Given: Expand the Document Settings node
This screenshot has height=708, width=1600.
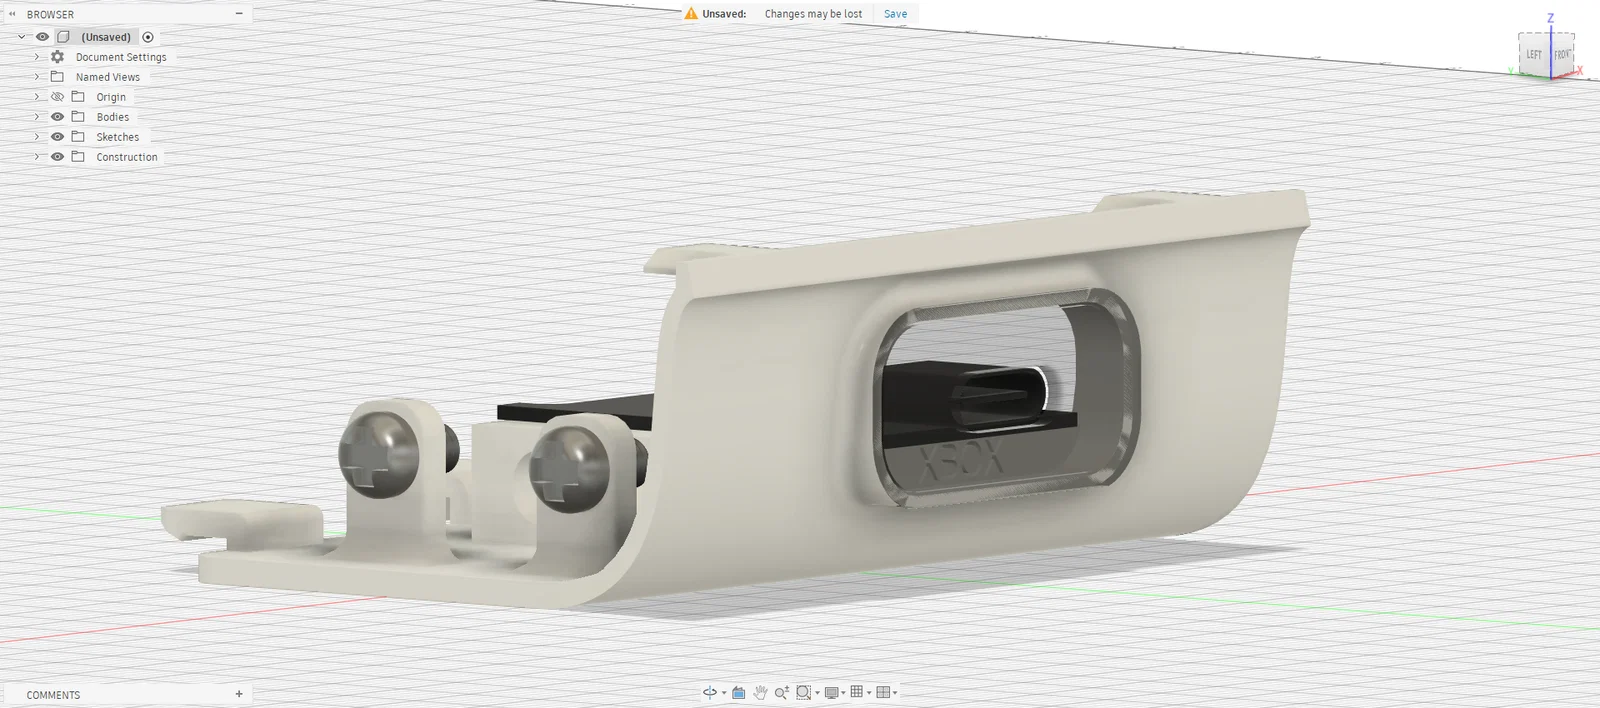Looking at the screenshot, I should coord(37,57).
